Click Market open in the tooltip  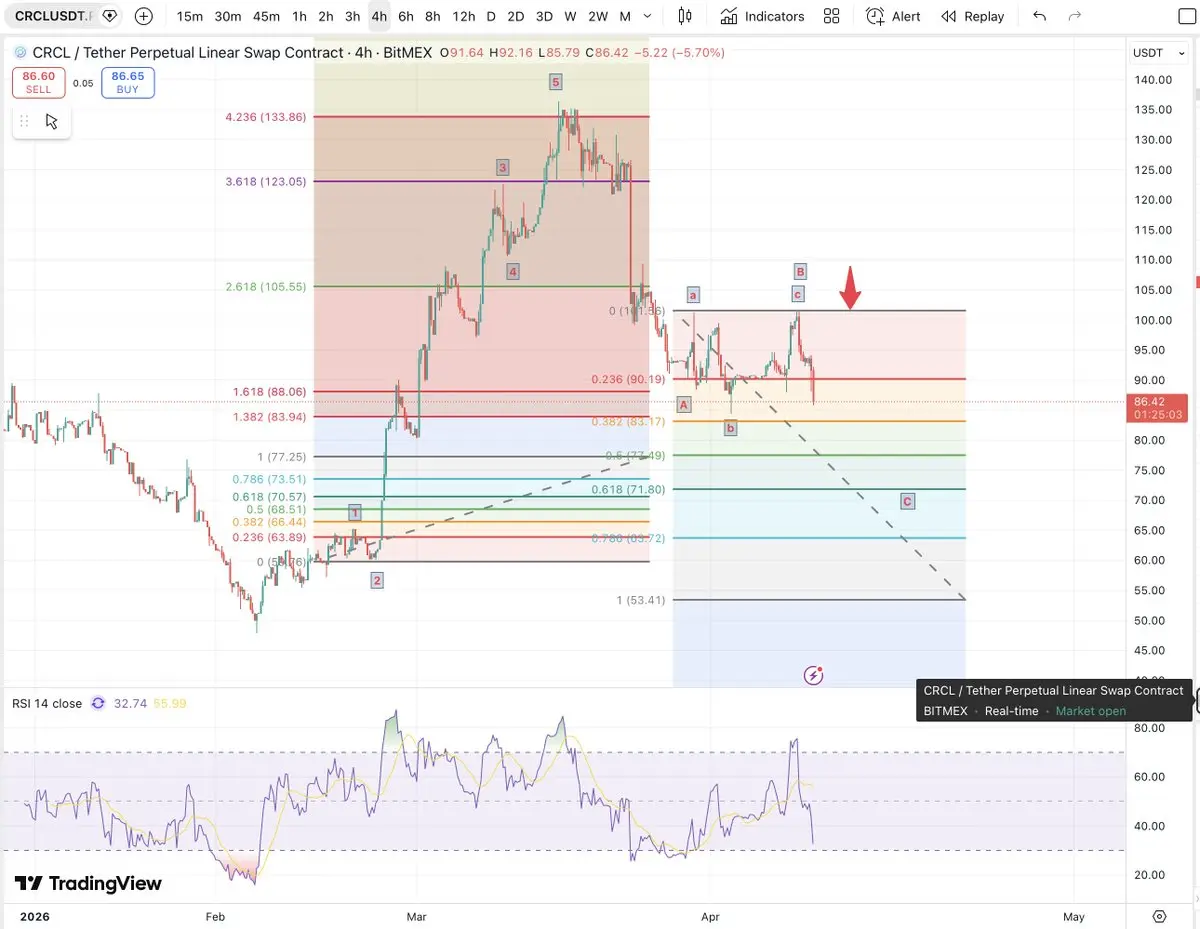[1091, 711]
